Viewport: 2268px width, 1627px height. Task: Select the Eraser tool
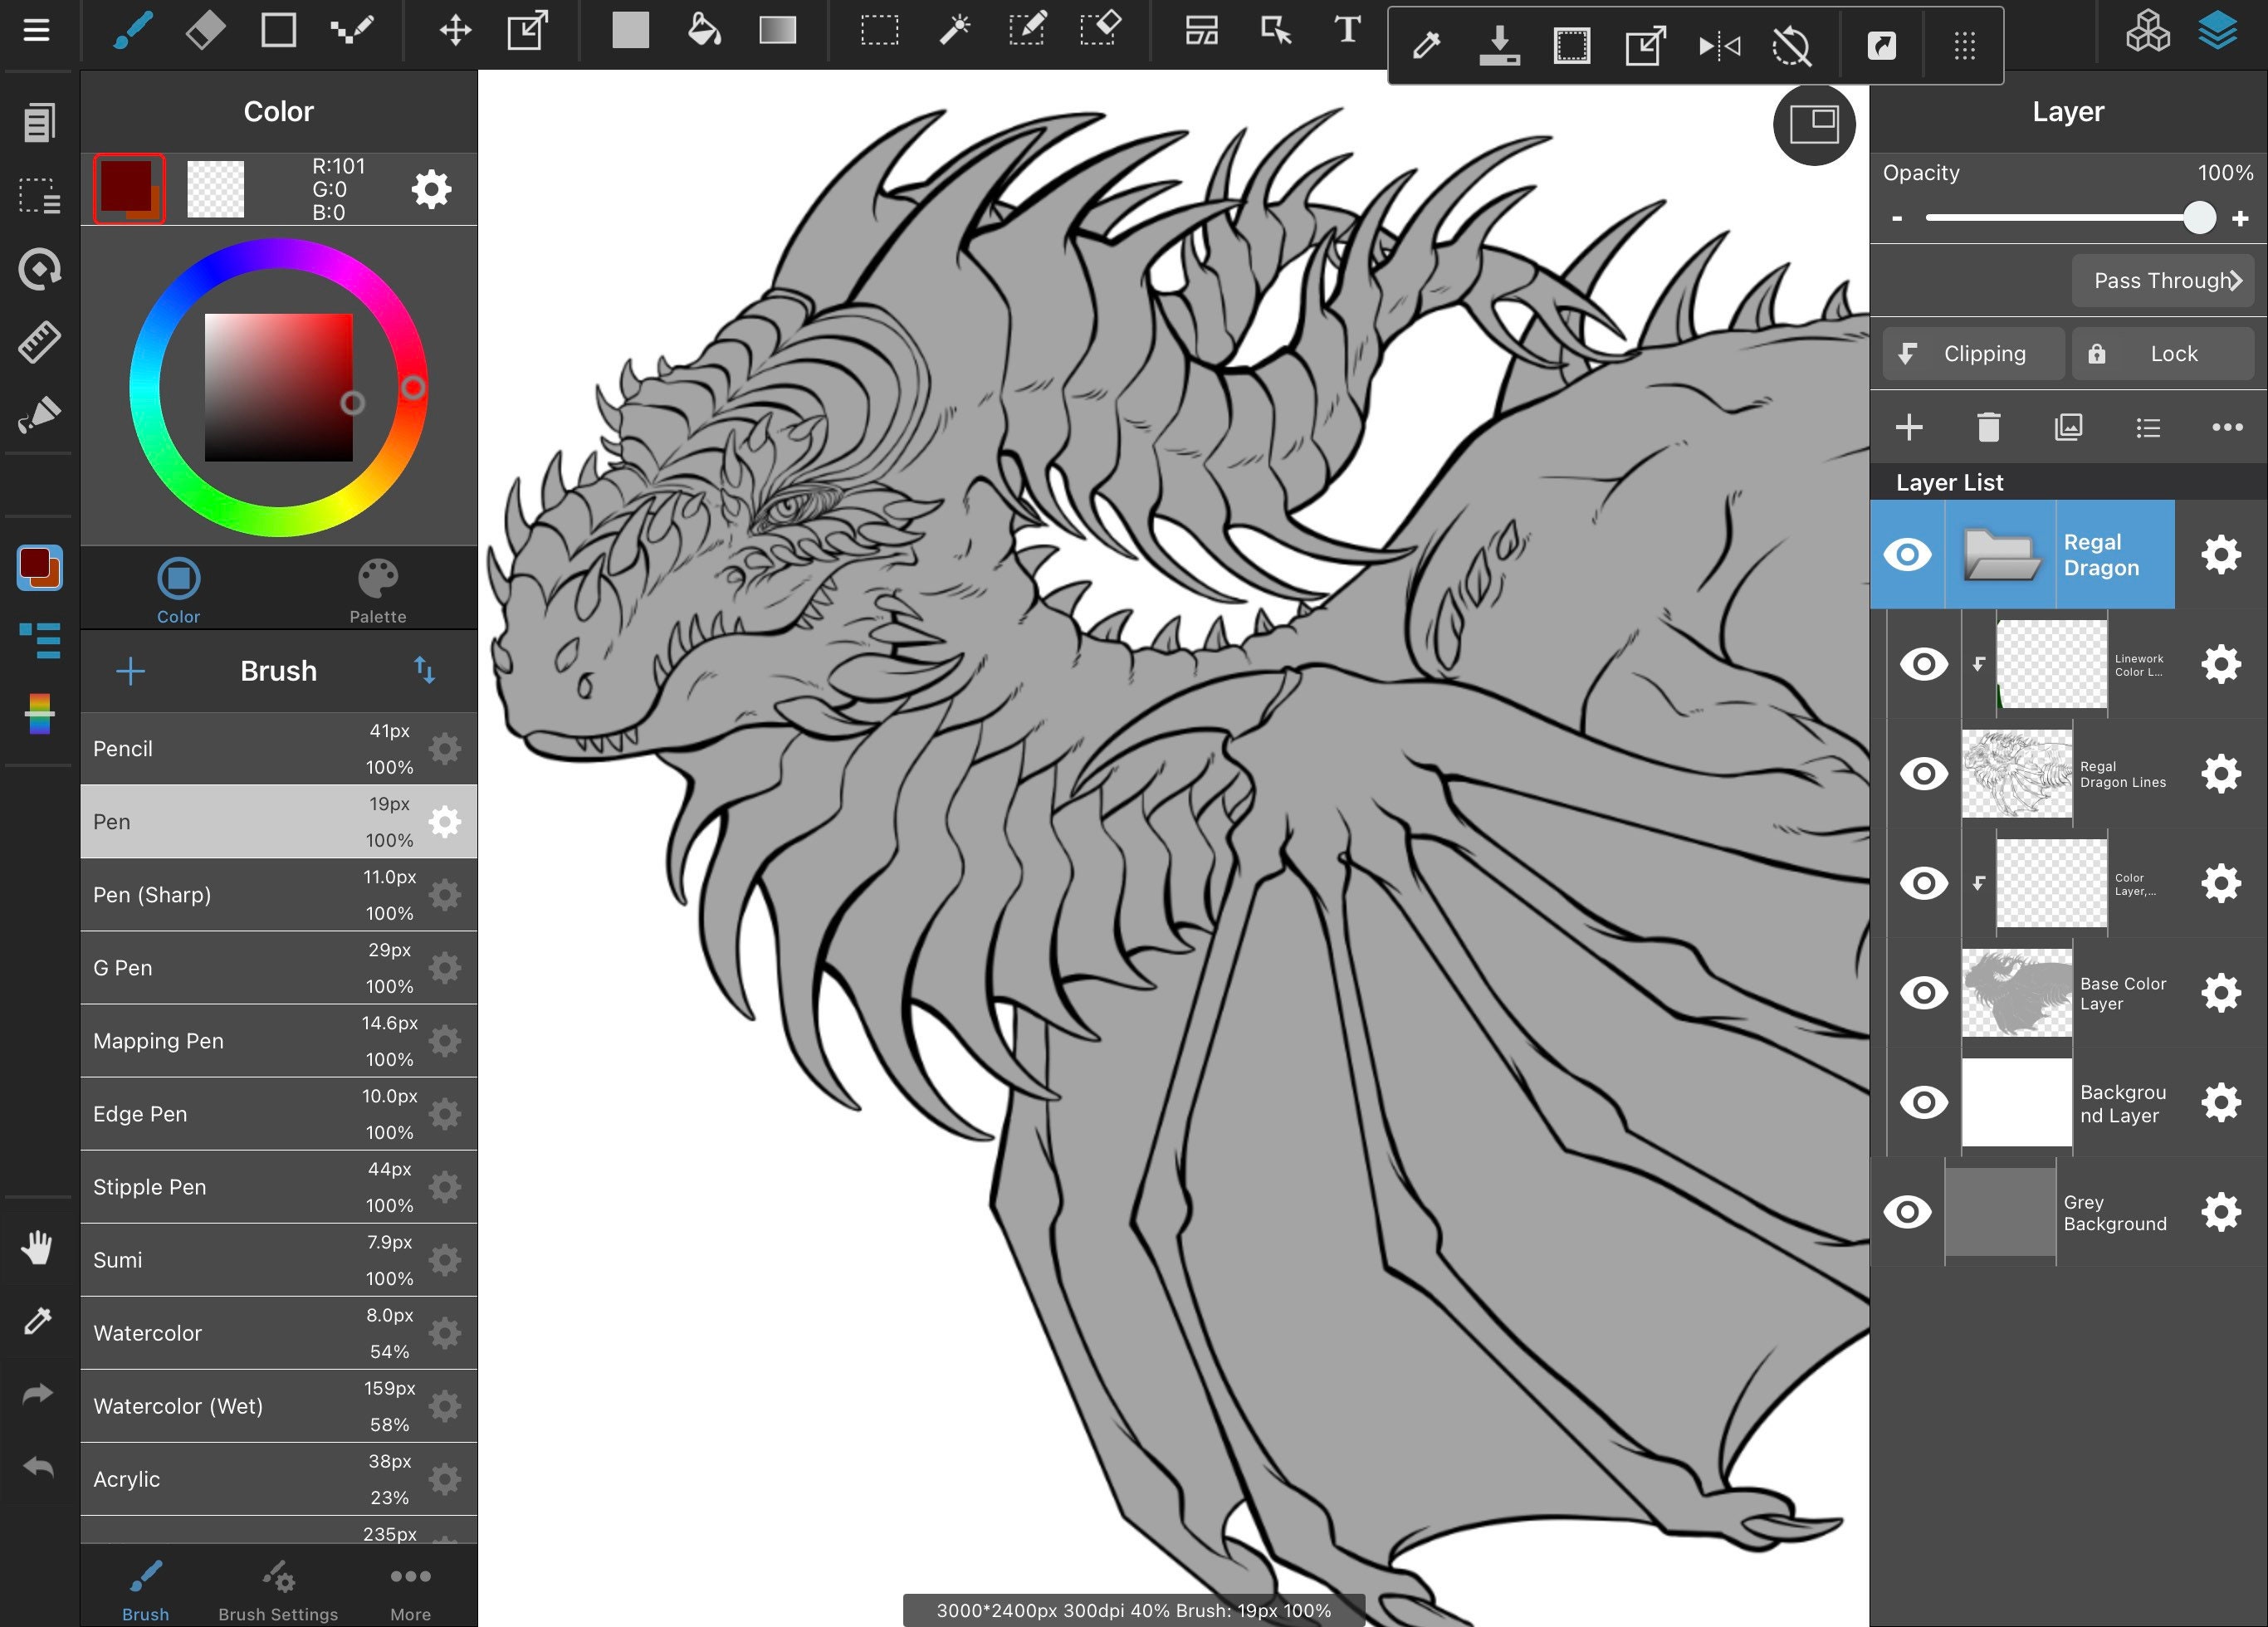pos(205,31)
